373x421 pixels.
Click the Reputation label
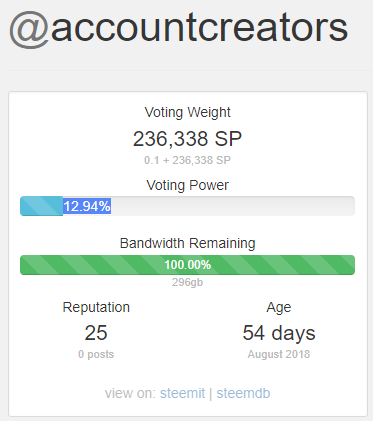pos(96,307)
